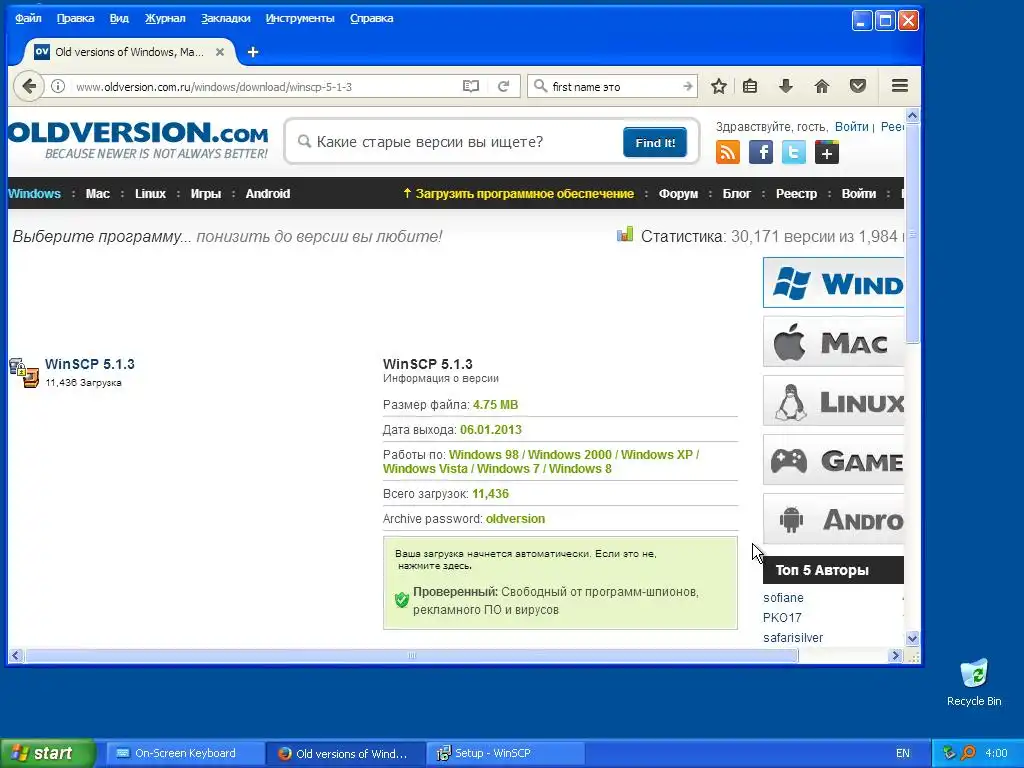The height and width of the screenshot is (768, 1024).
Task: Click the WinSCP 5.1.3 title link
Action: click(x=89, y=364)
